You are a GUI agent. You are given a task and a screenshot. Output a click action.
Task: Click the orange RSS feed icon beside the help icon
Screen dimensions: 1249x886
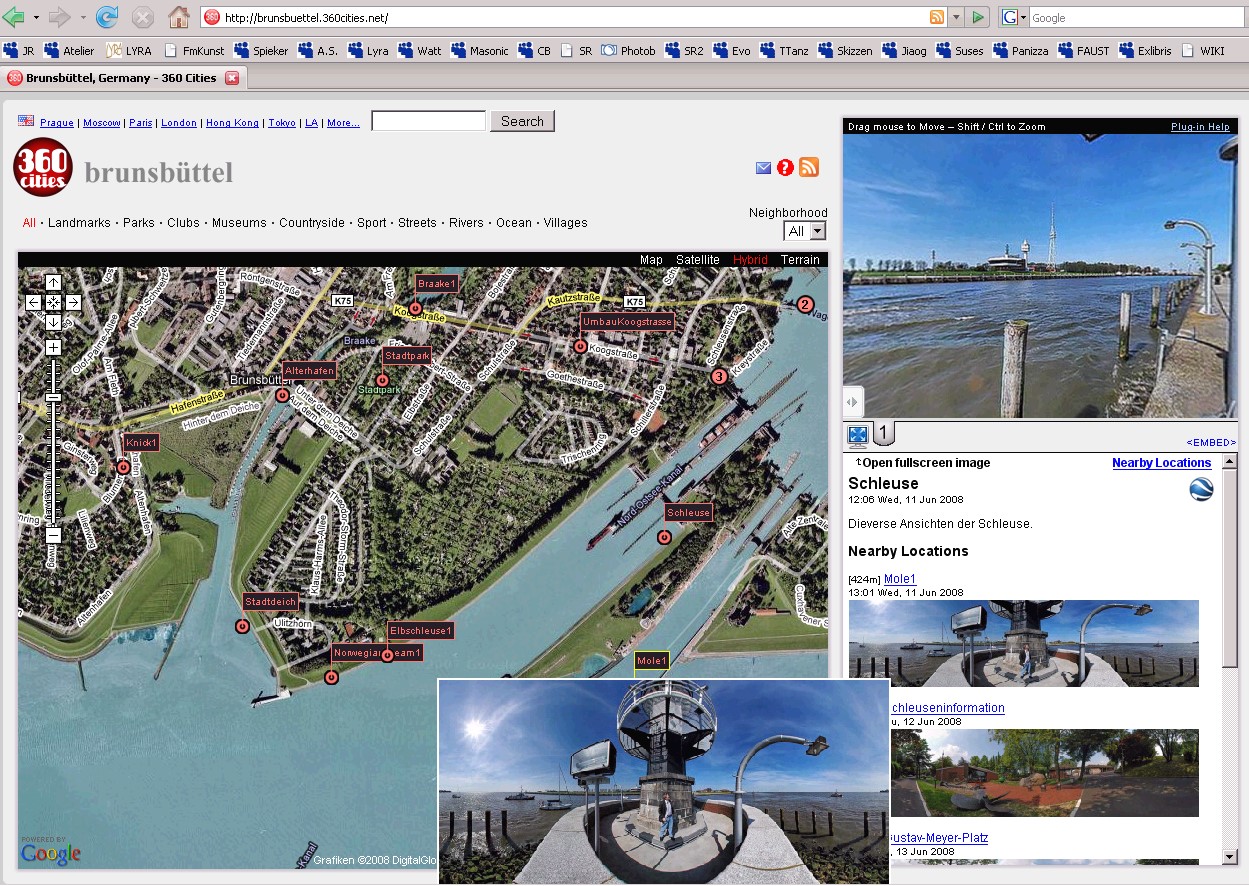(809, 168)
